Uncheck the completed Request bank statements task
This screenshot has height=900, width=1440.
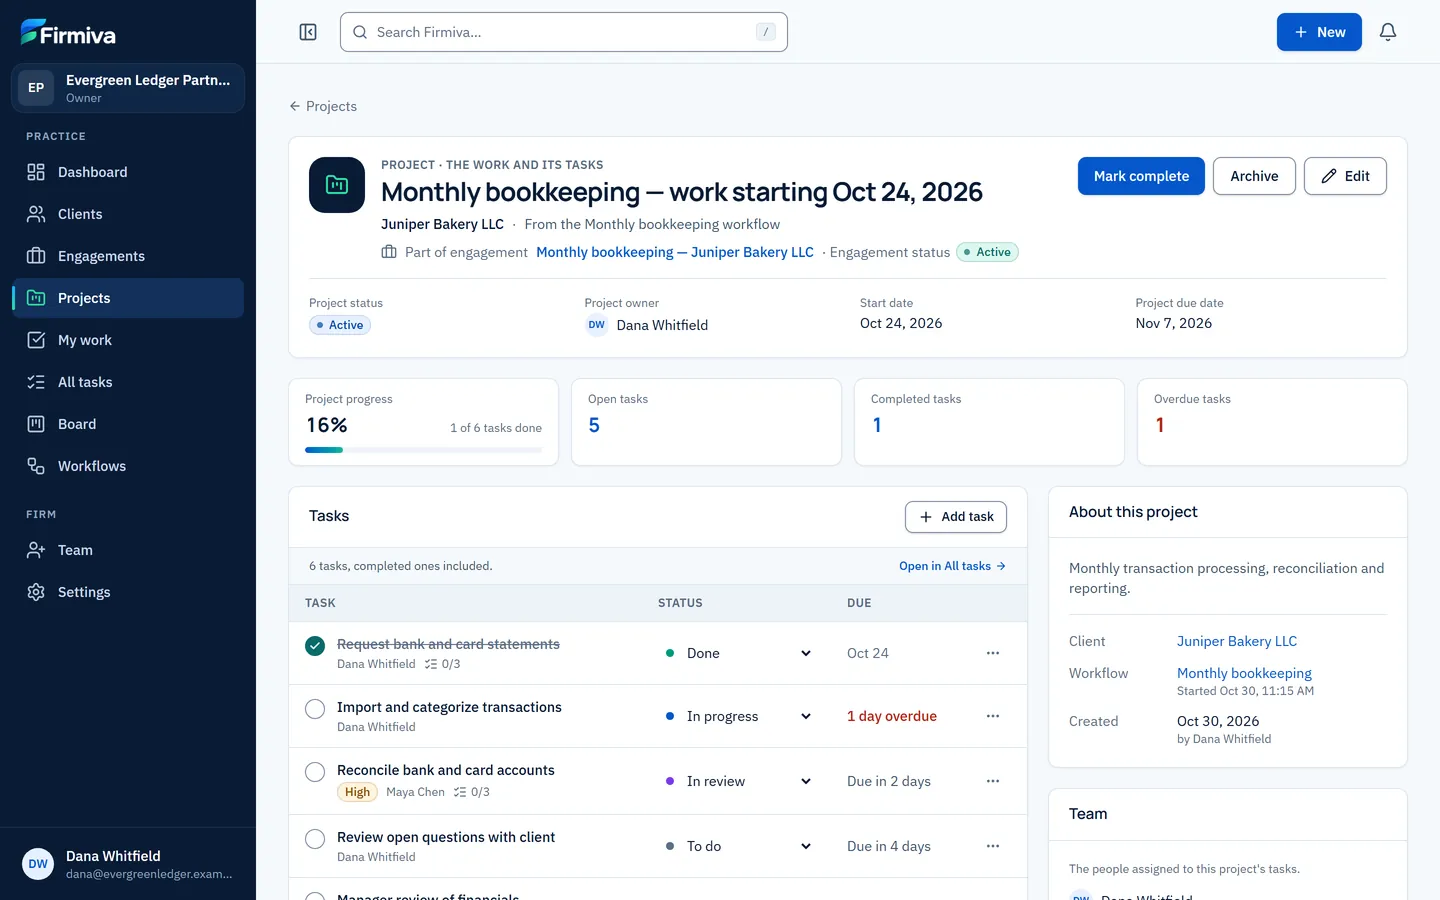coord(315,646)
